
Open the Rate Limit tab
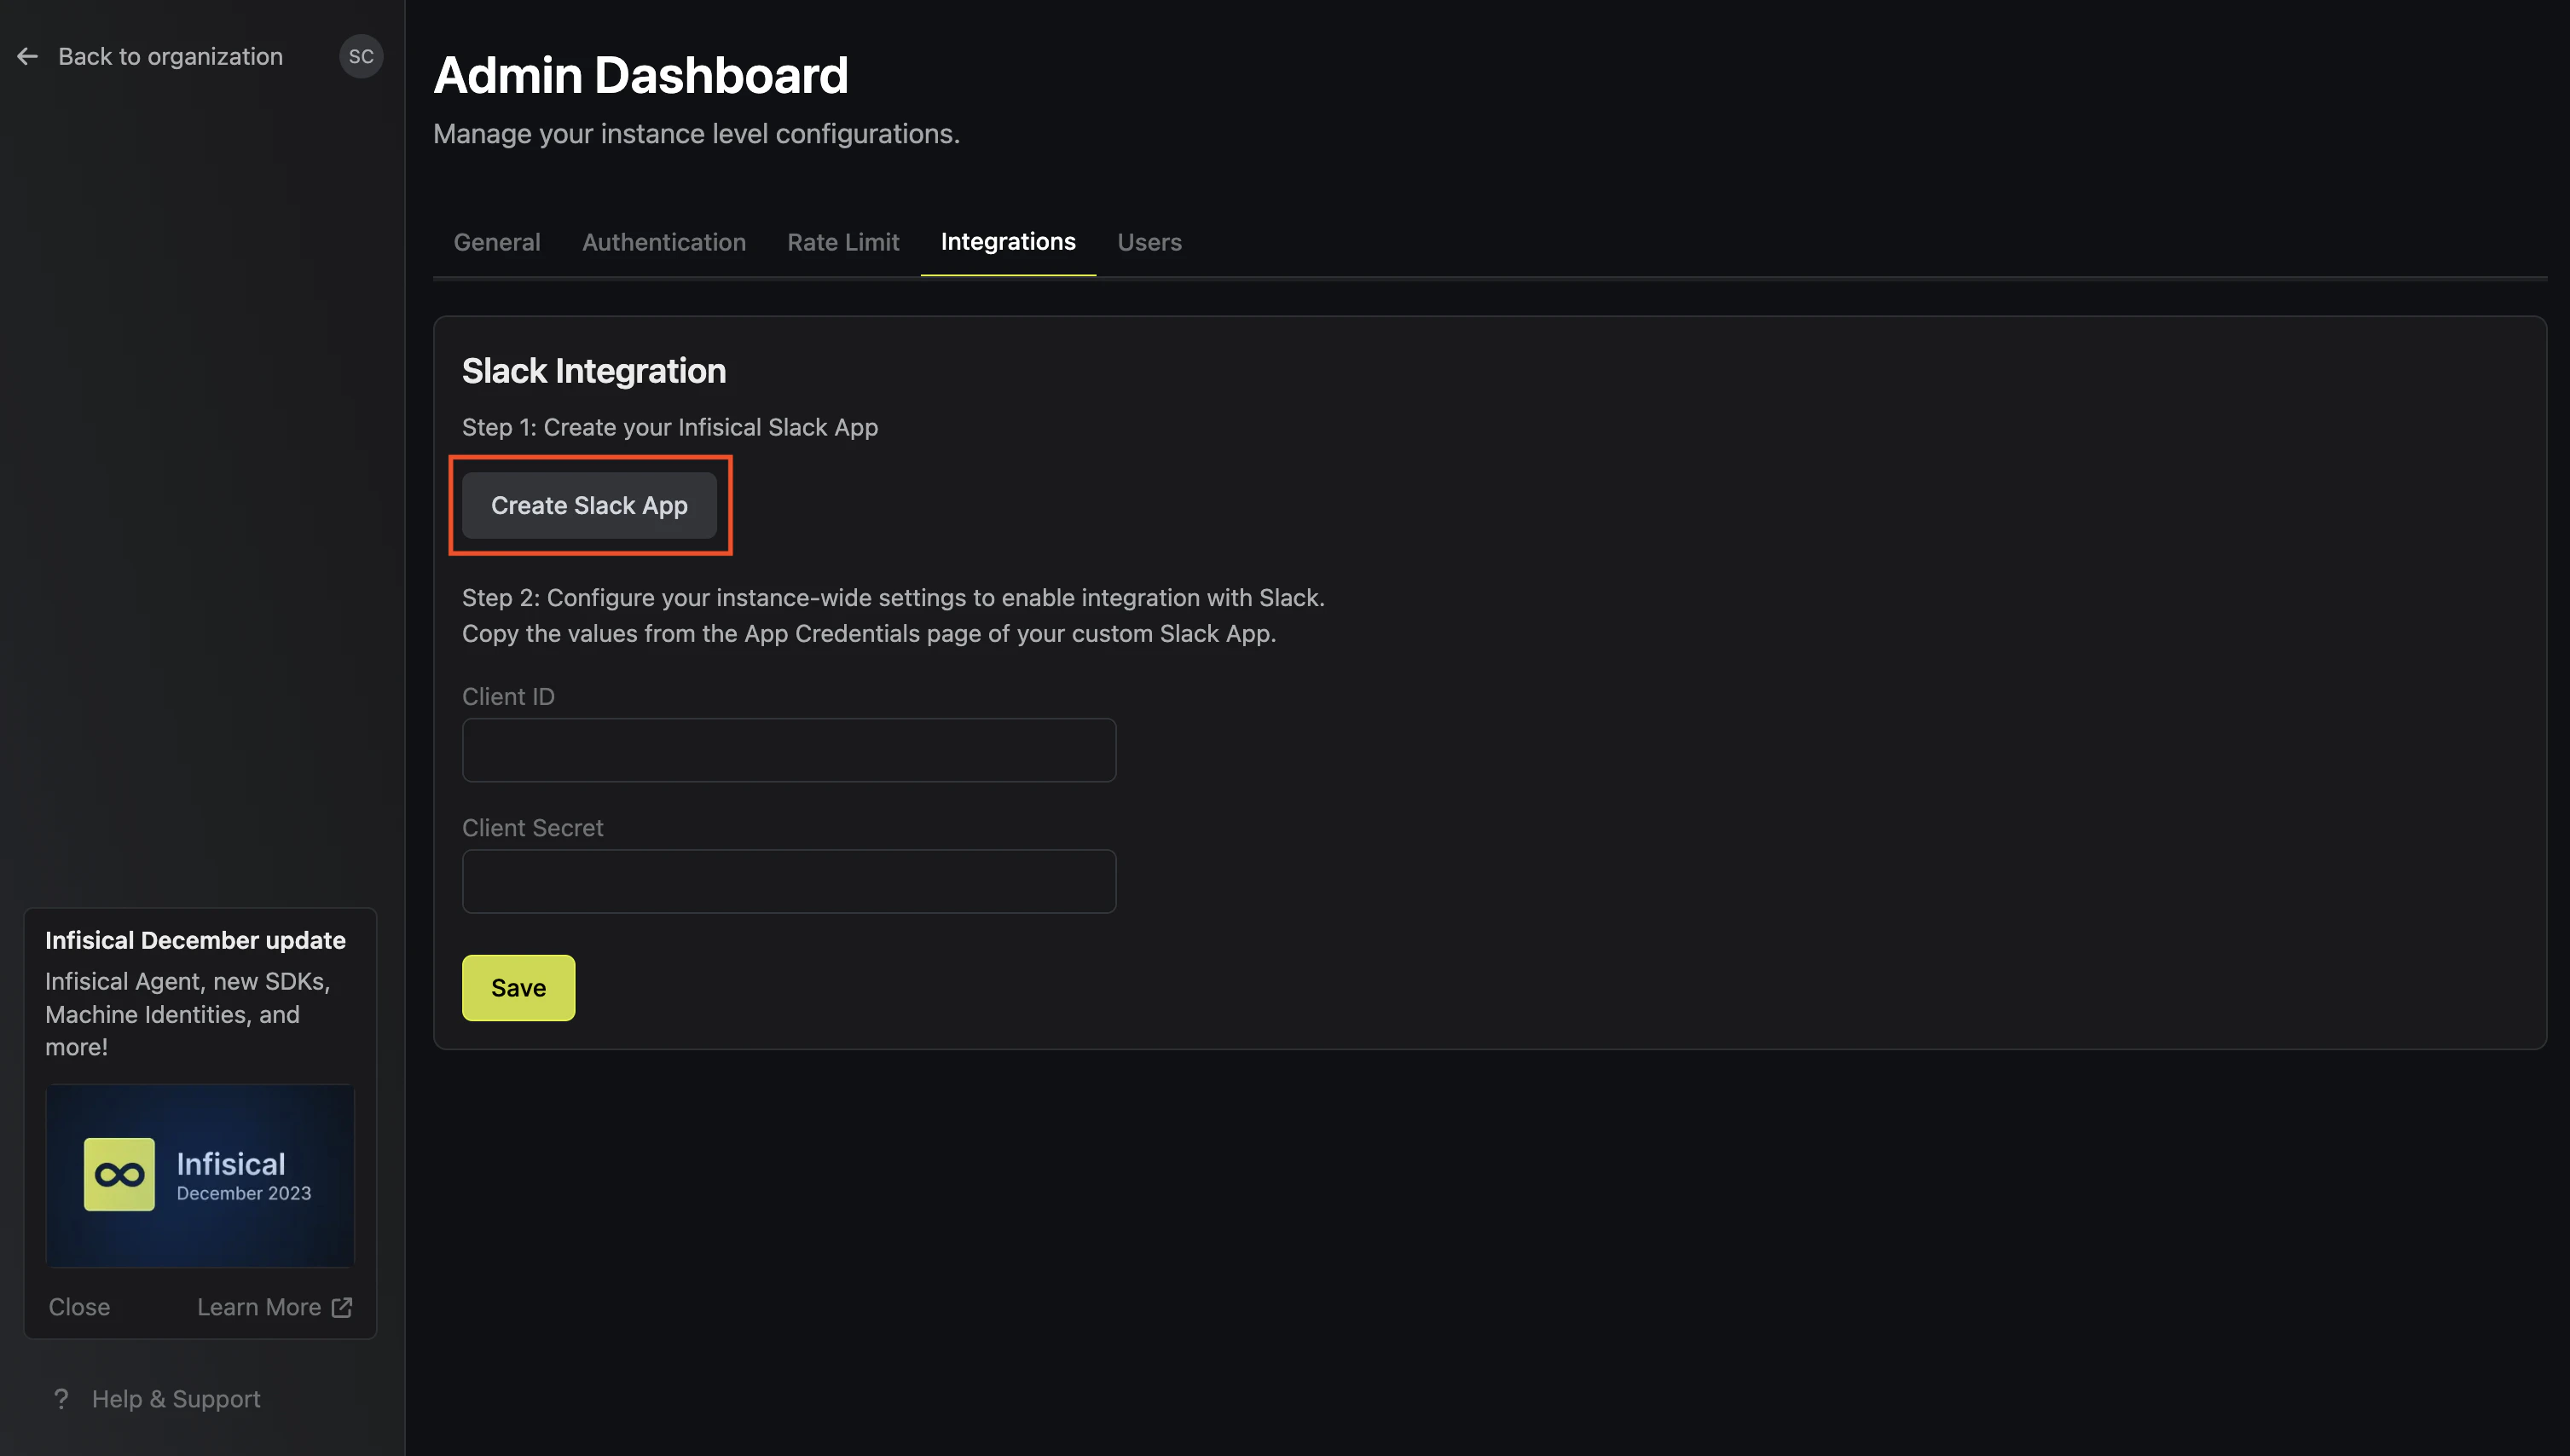point(843,242)
